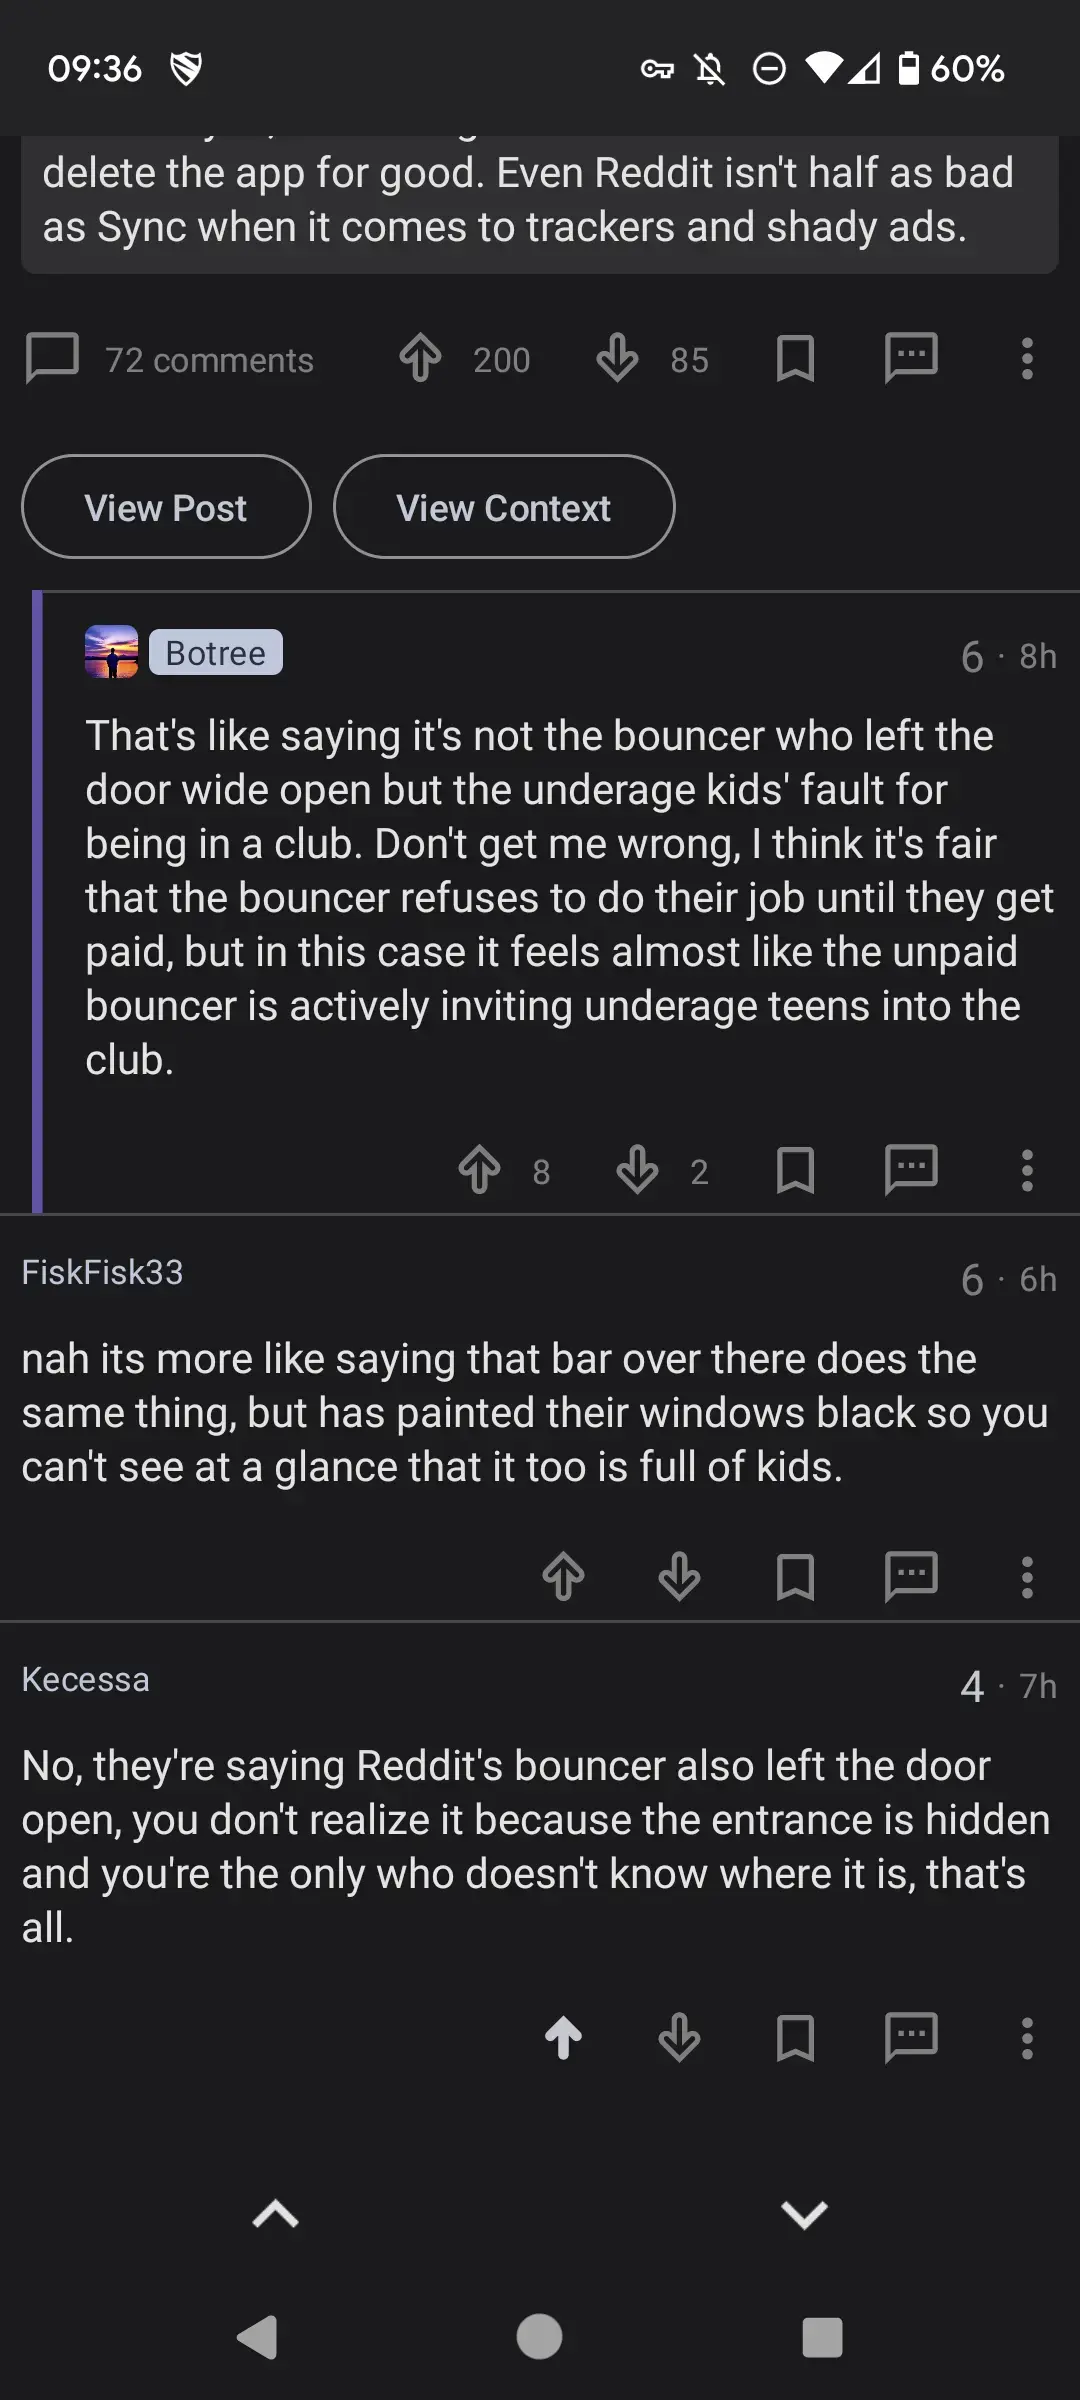Downvote the post with 85 downvotes
This screenshot has height=2400, width=1080.
coord(617,358)
